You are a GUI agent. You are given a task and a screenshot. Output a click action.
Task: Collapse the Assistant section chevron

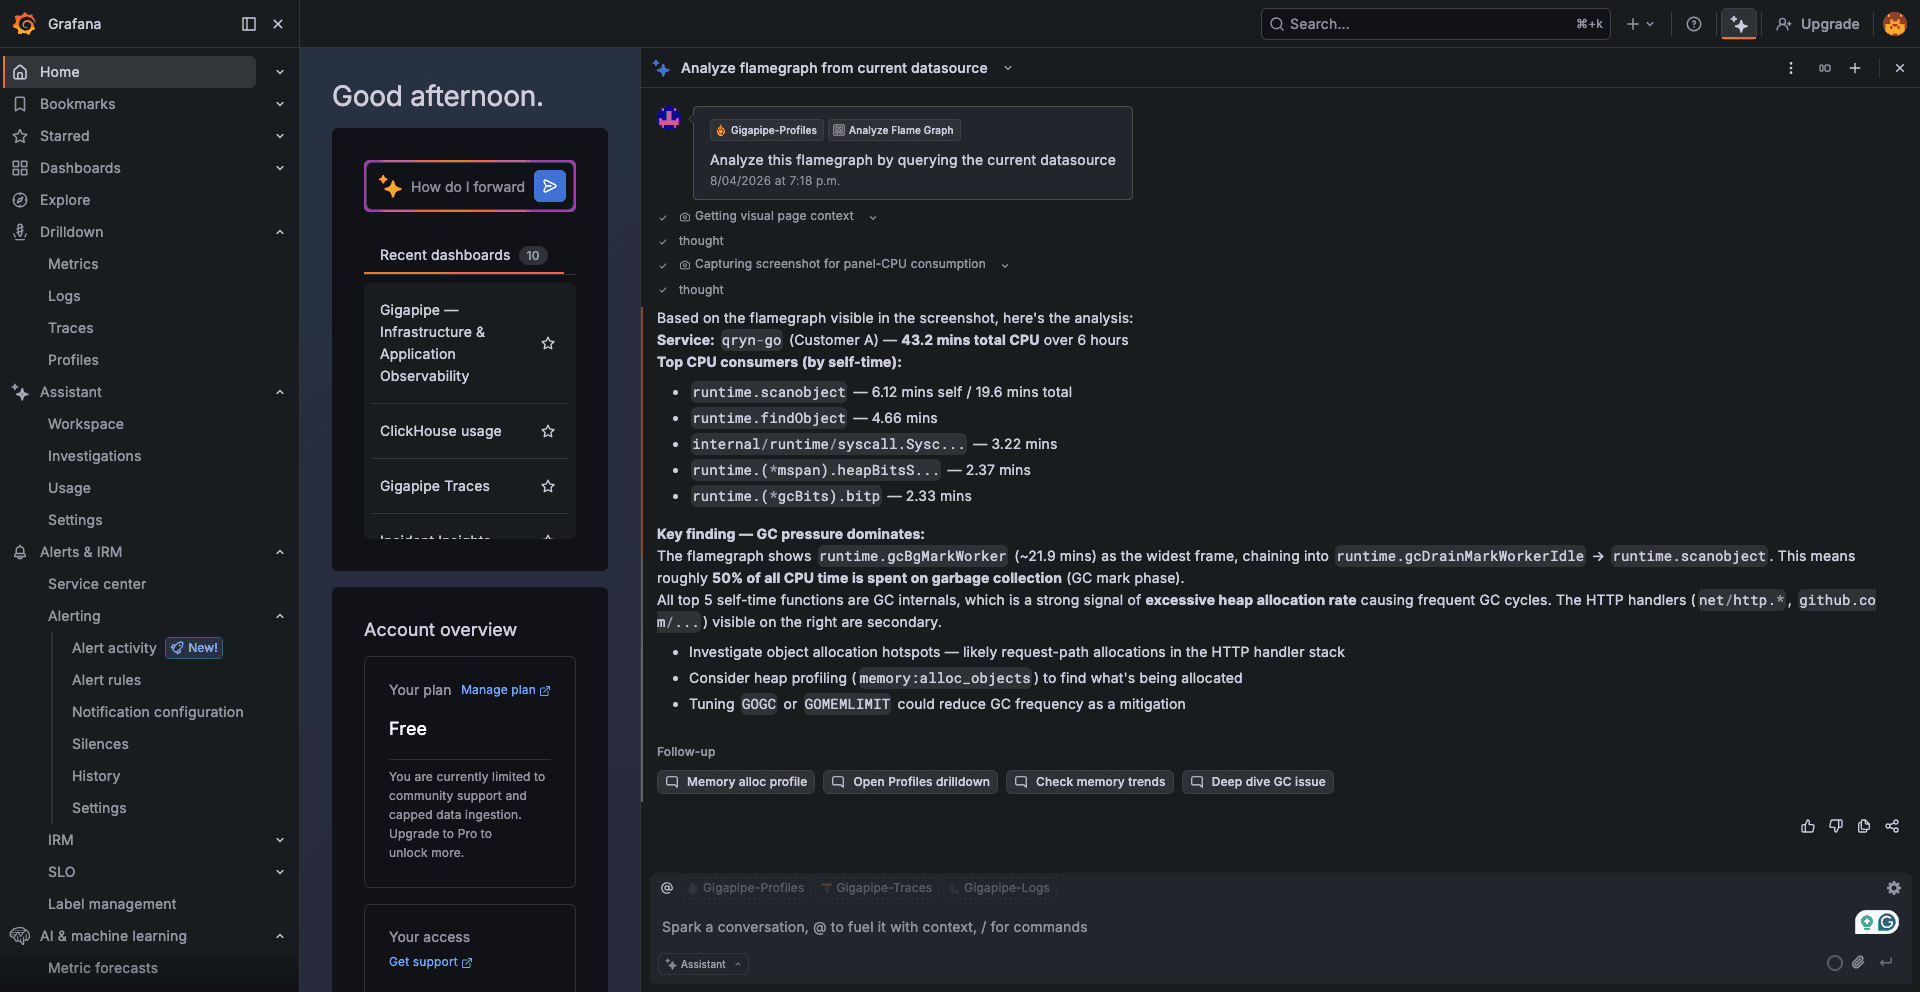[280, 392]
